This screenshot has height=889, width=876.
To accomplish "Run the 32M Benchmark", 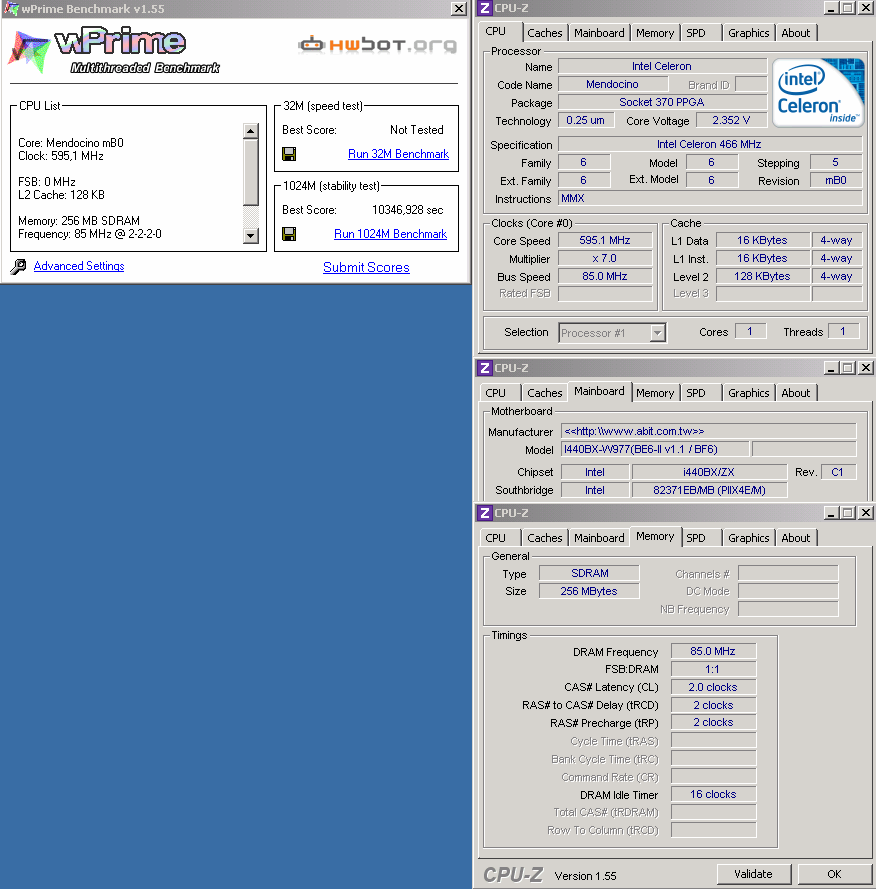I will click(x=398, y=154).
